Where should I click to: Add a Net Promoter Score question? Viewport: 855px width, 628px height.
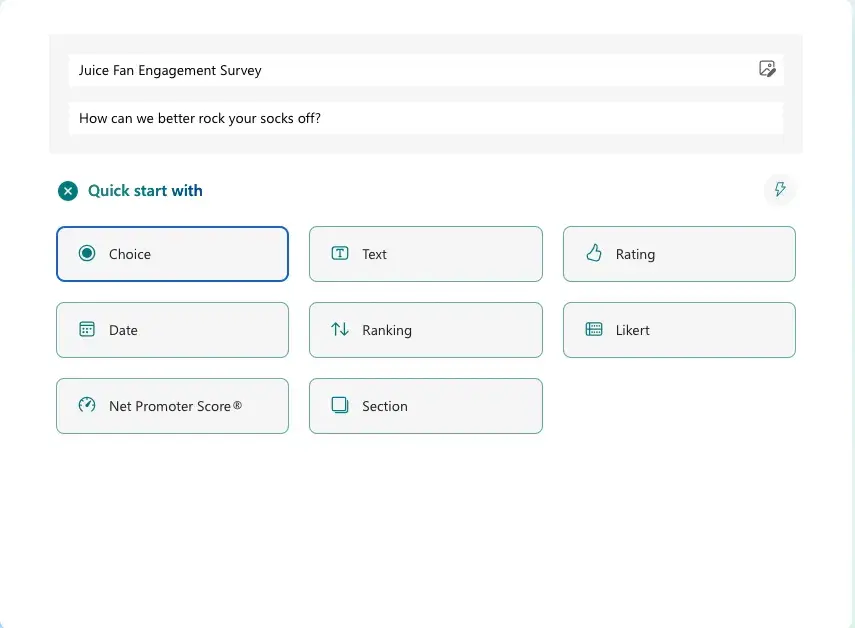point(172,406)
